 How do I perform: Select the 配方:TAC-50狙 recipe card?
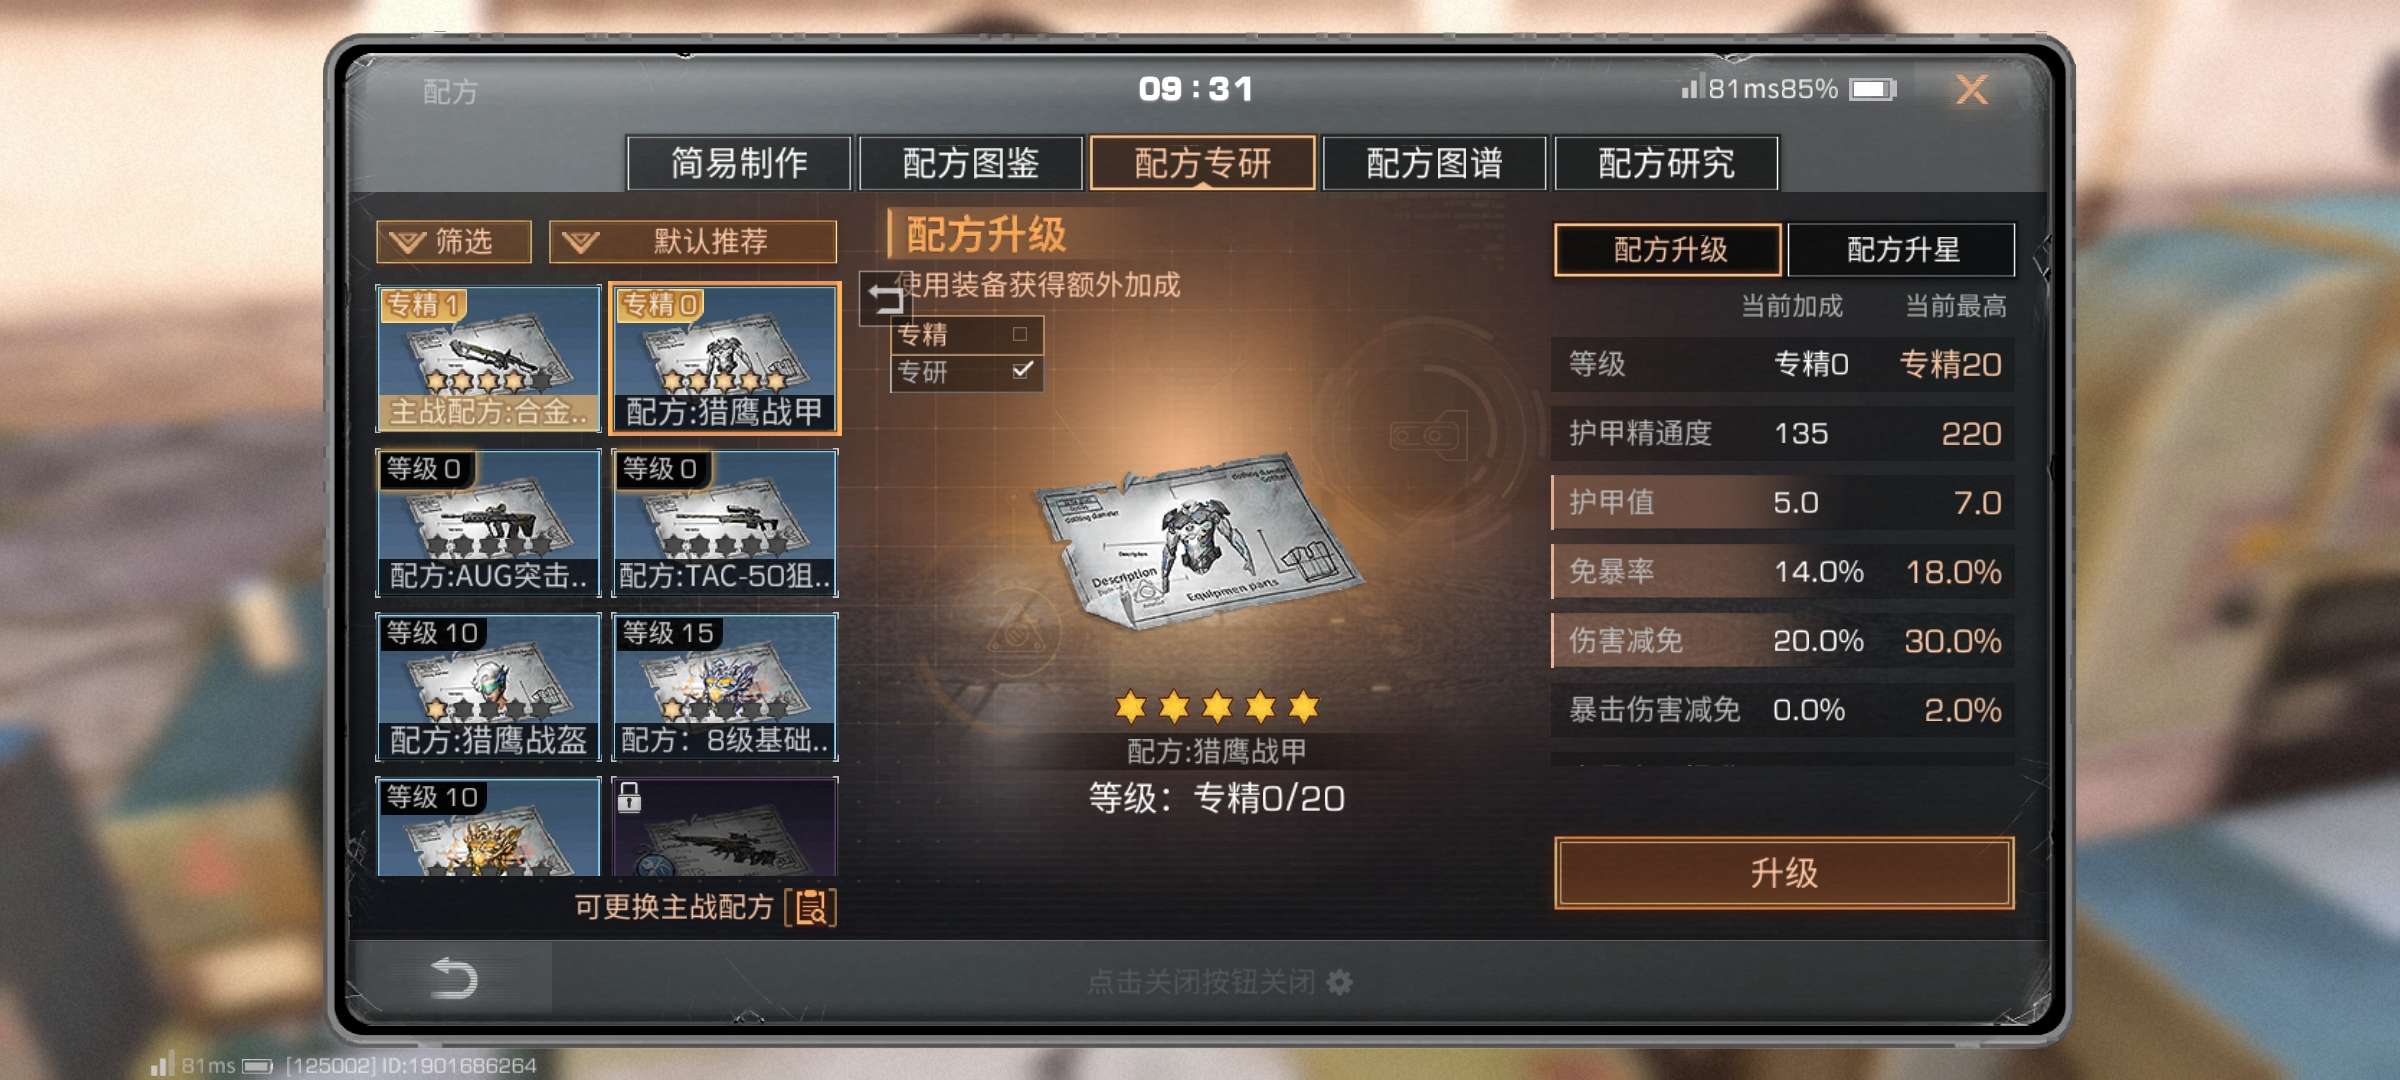click(x=724, y=523)
